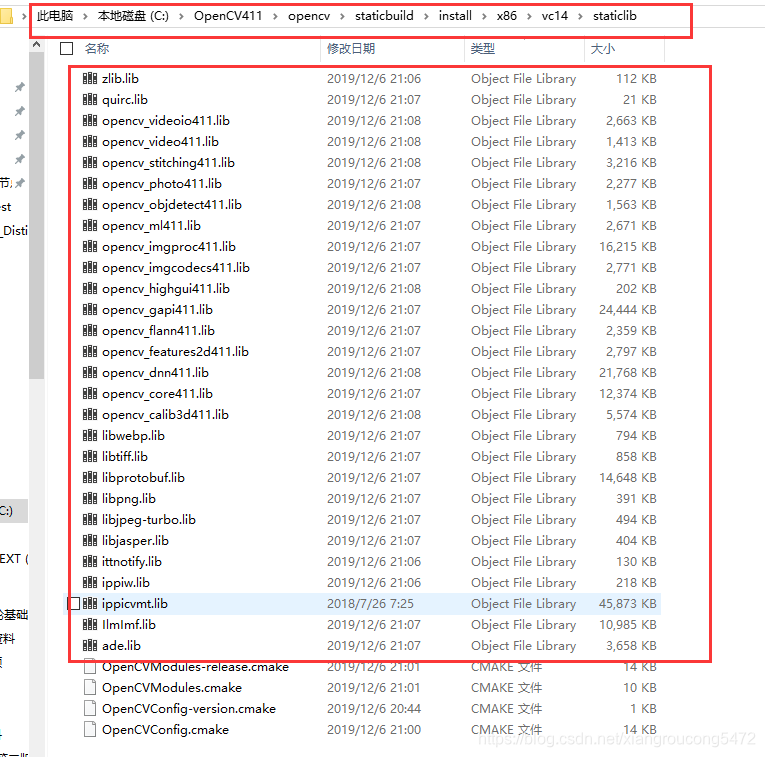This screenshot has height=757, width=765.
Task: Expand the chevron after opencv breadcrumb
Action: tap(342, 16)
